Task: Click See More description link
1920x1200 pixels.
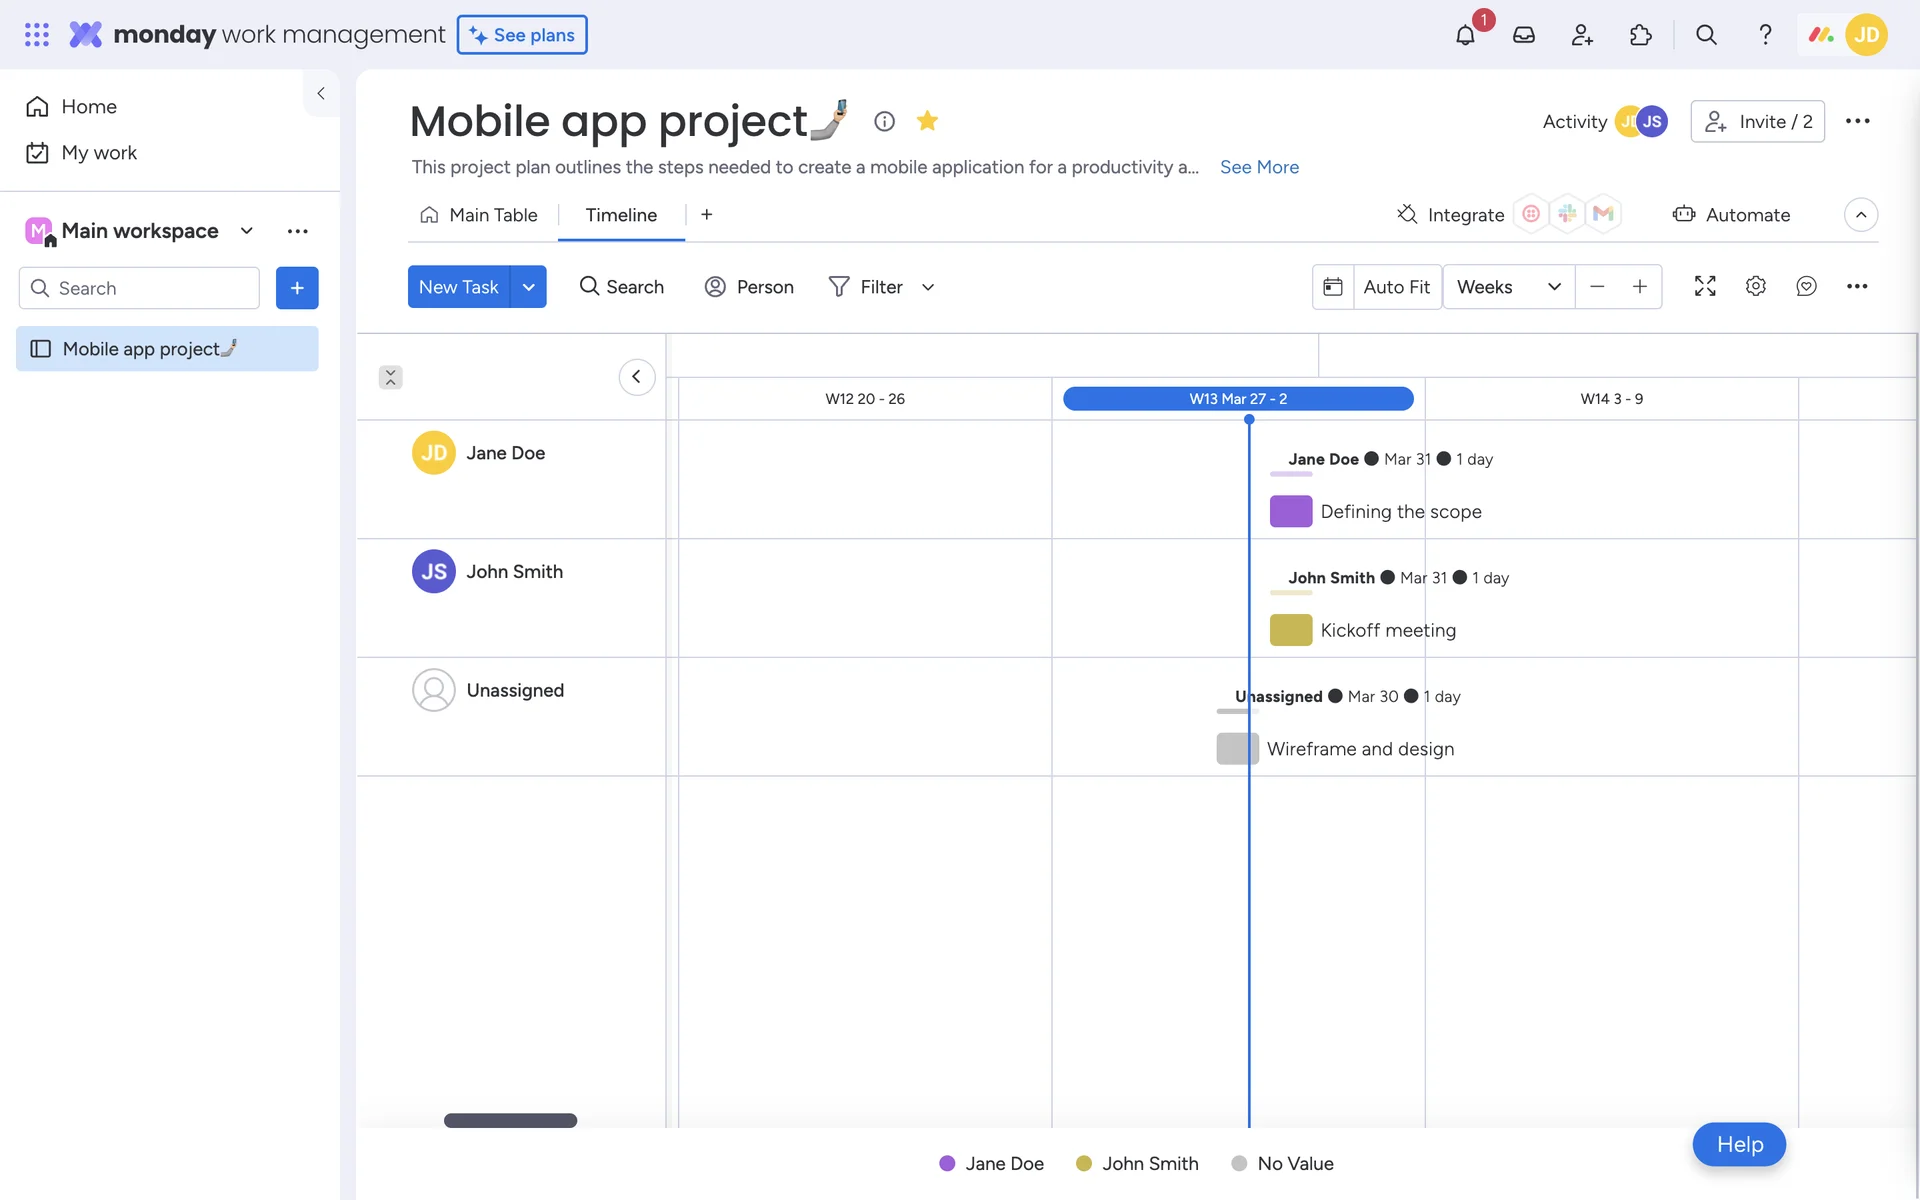Action: click(x=1259, y=167)
